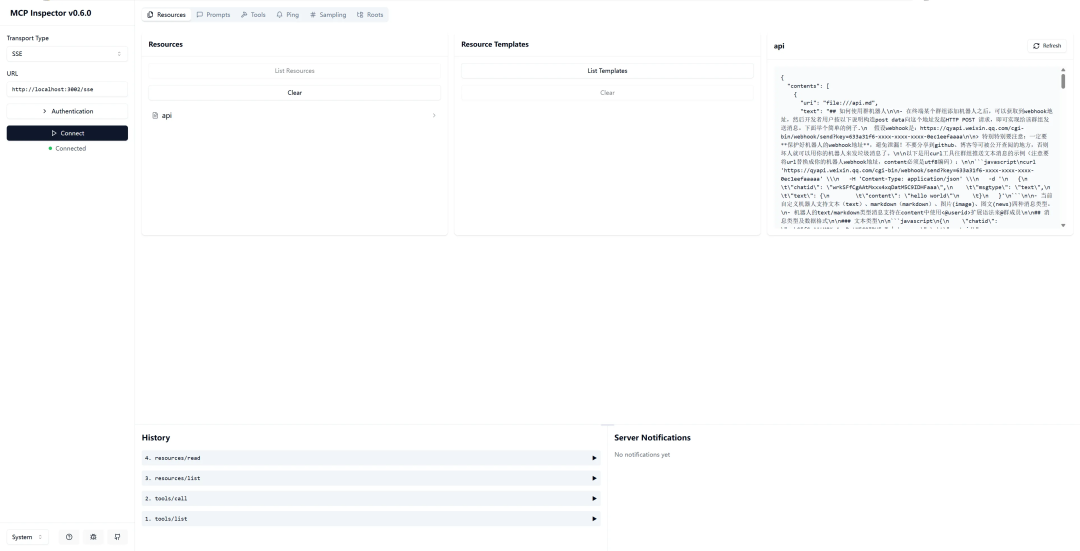Click the Connect button

[x=68, y=133]
